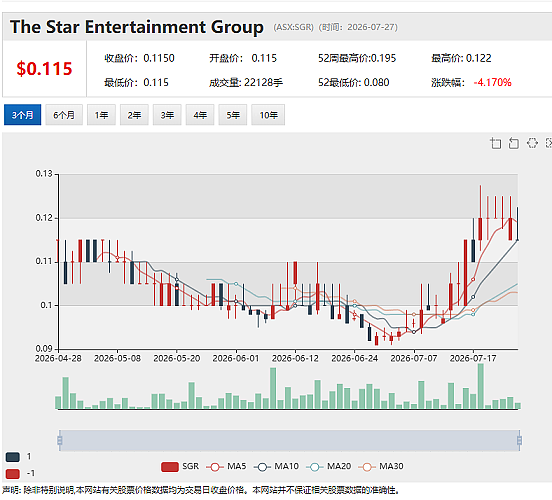Choose the 5年 chart period

pos(233,115)
